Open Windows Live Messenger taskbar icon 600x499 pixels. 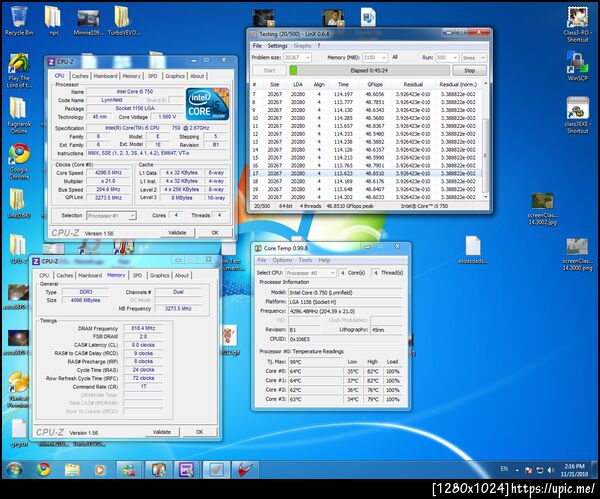pos(129,470)
